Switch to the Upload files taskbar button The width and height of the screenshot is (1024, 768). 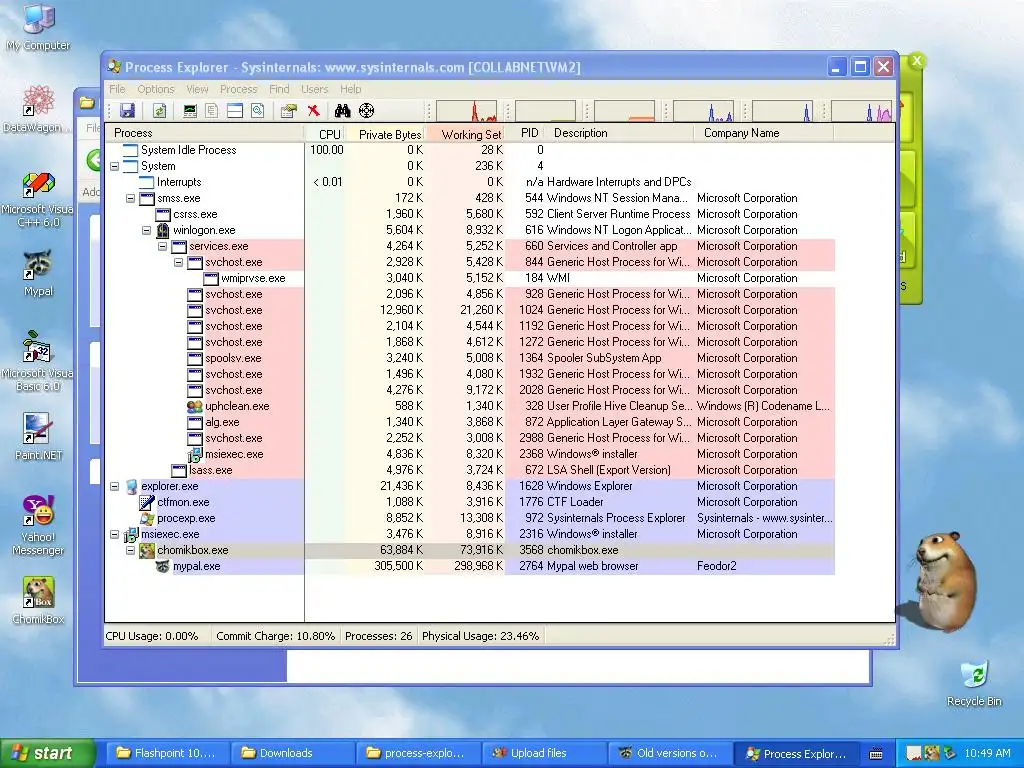(545, 753)
